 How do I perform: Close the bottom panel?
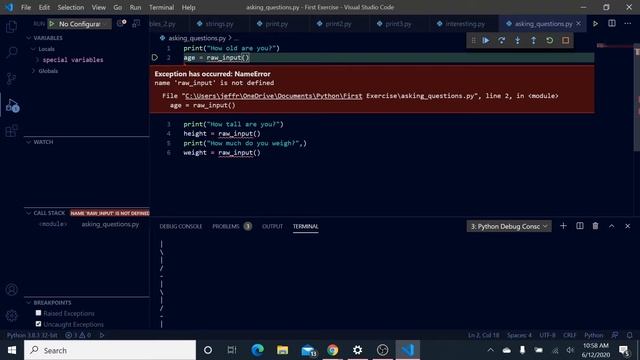pyautogui.click(x=628, y=226)
